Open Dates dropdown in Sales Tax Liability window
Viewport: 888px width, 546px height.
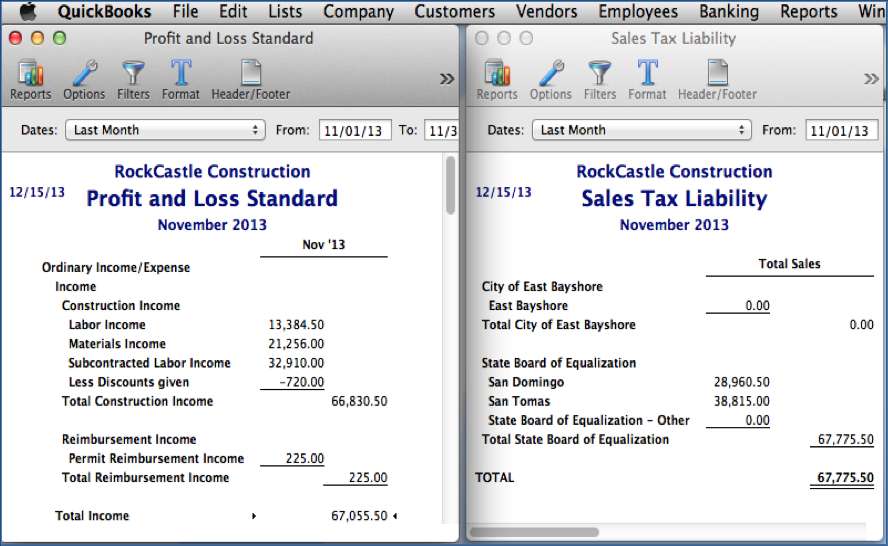[642, 130]
